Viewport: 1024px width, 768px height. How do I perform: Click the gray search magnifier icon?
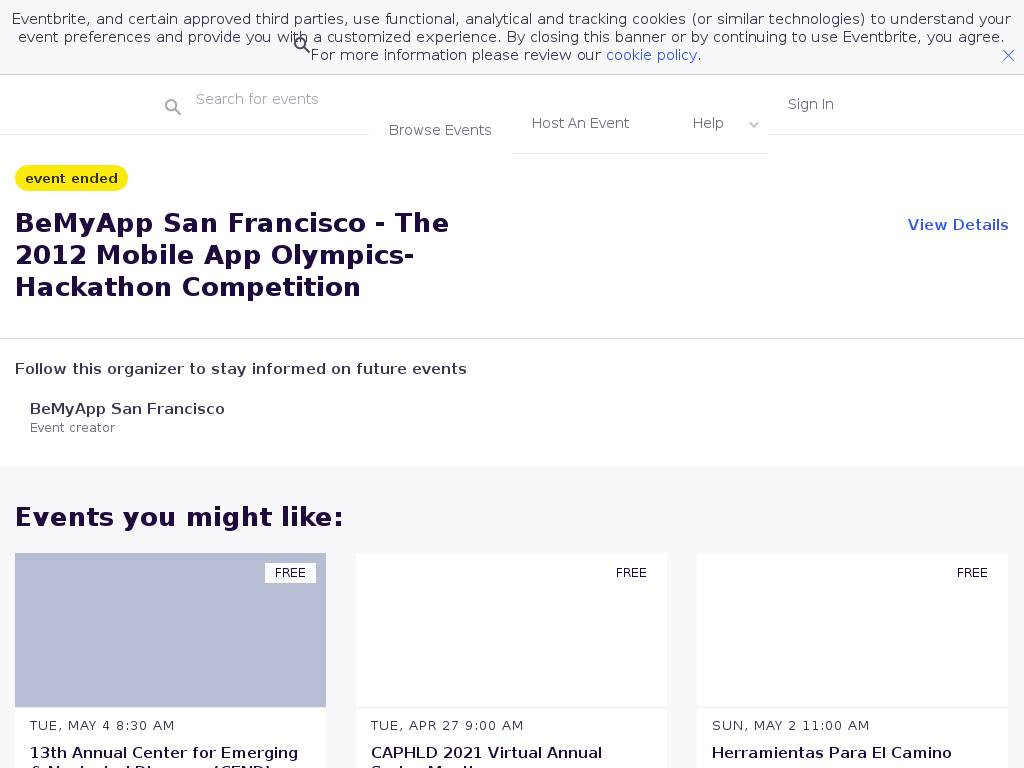173,107
